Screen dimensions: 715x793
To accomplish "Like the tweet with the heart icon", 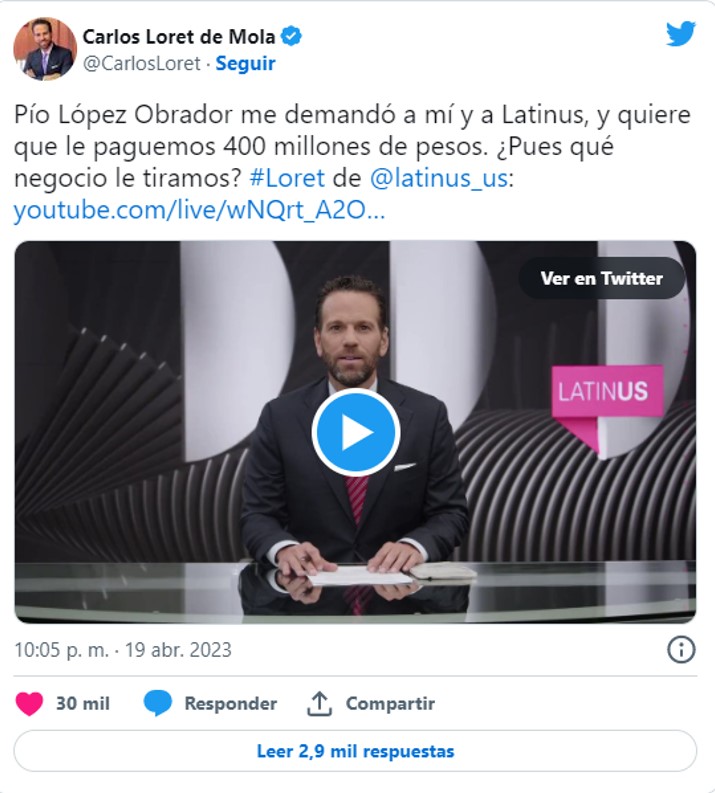I will 29,703.
